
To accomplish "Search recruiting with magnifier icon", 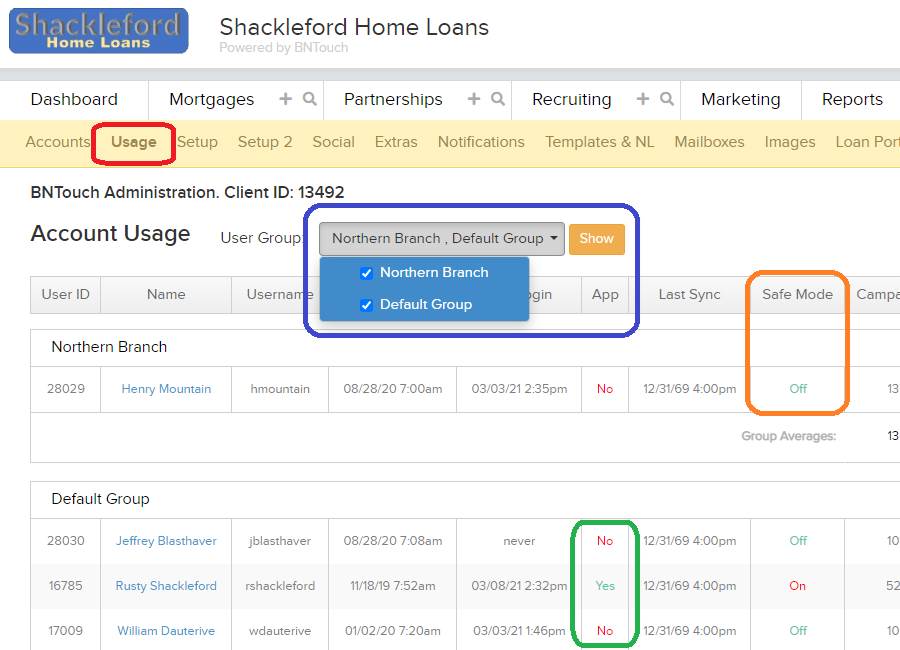I will click(x=666, y=99).
